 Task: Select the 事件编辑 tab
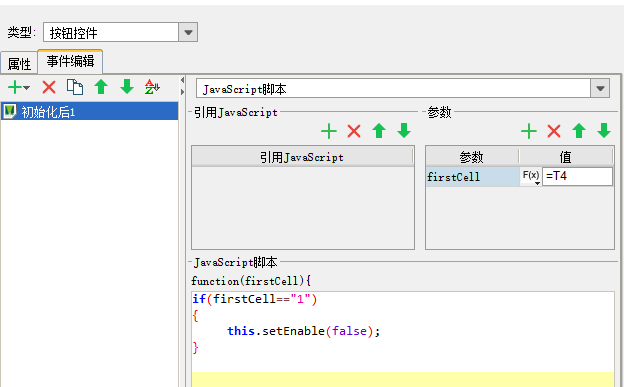pos(70,61)
